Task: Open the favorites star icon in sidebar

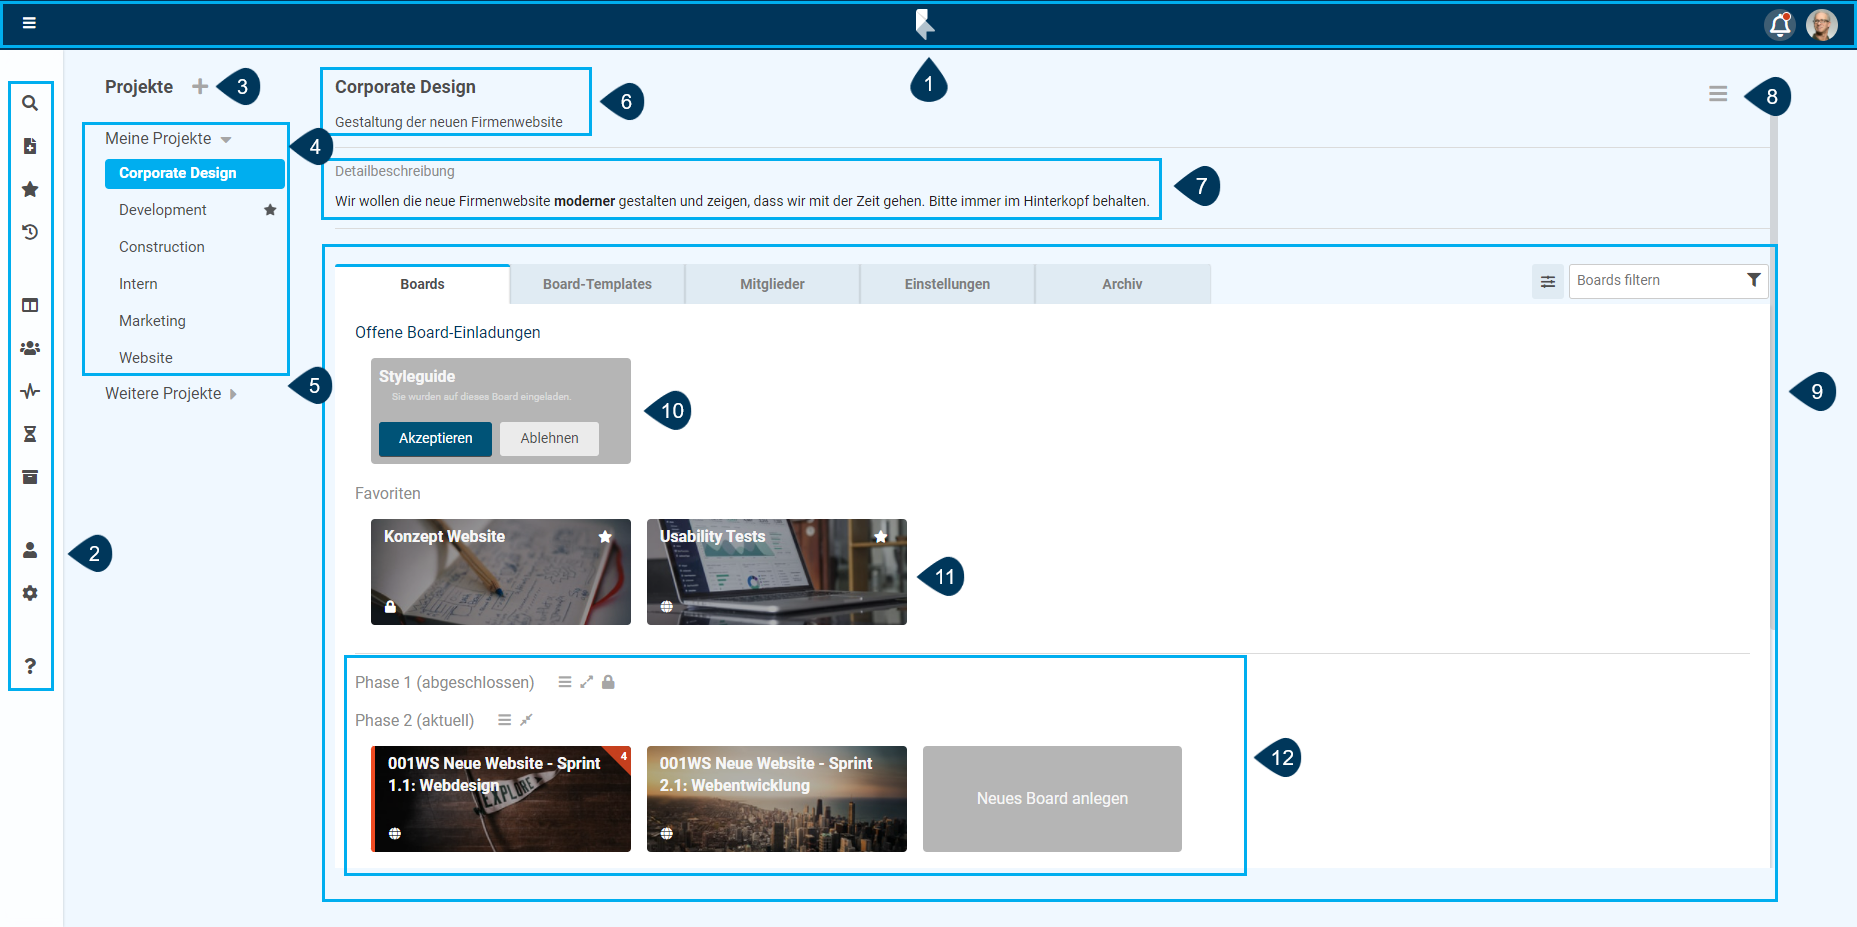Action: tap(30, 189)
